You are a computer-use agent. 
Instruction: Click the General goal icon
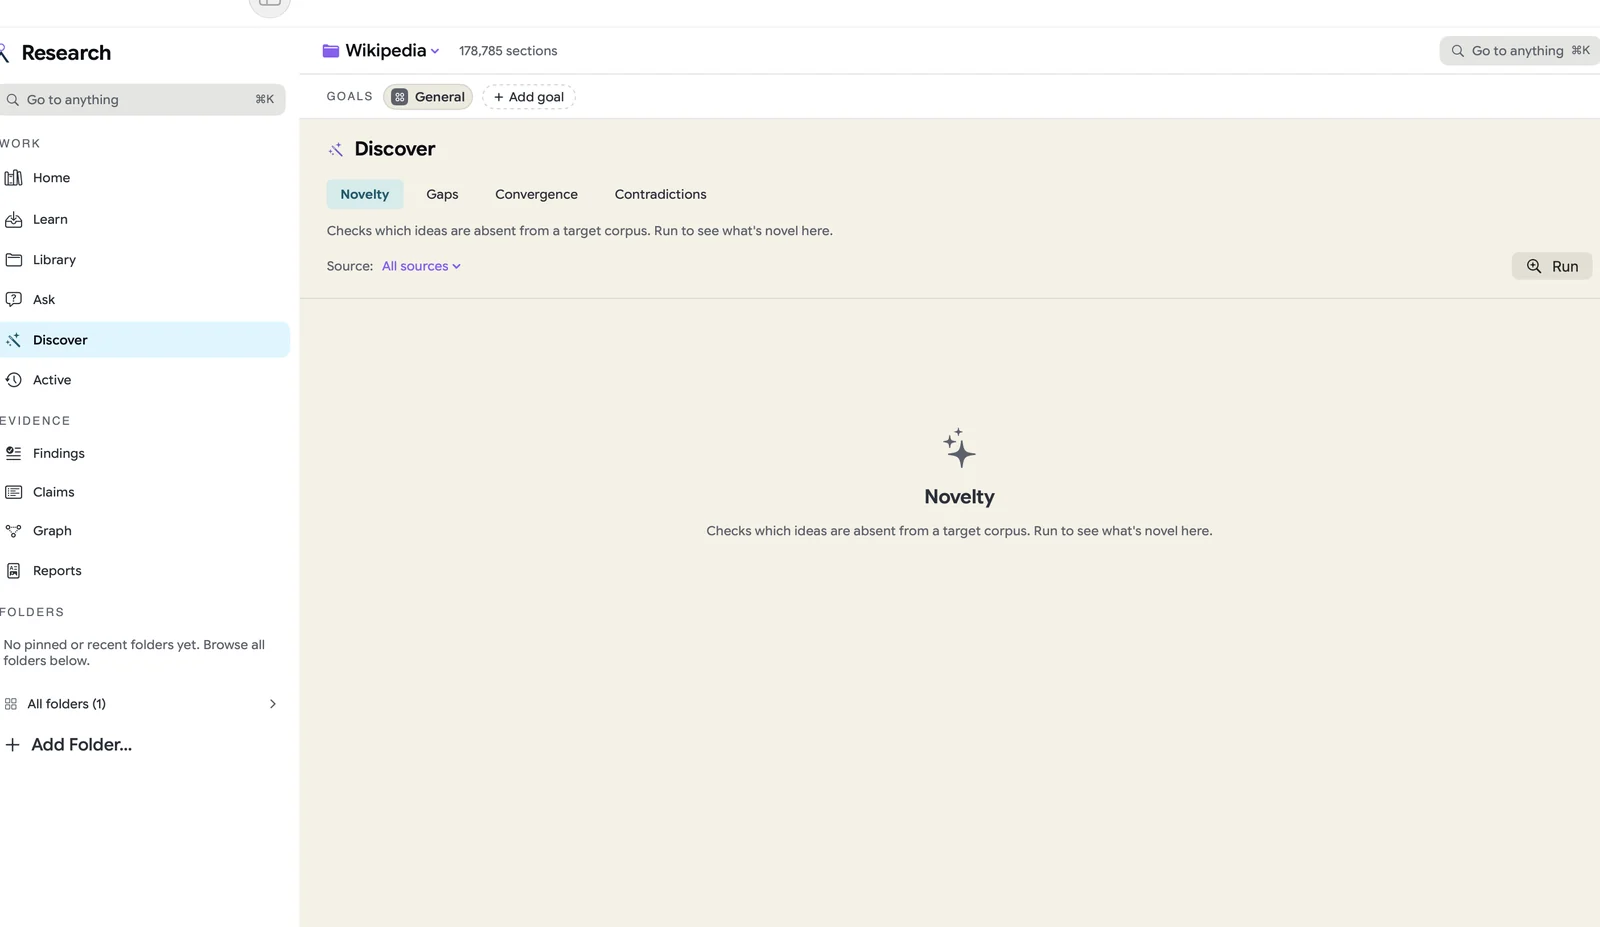coord(400,97)
